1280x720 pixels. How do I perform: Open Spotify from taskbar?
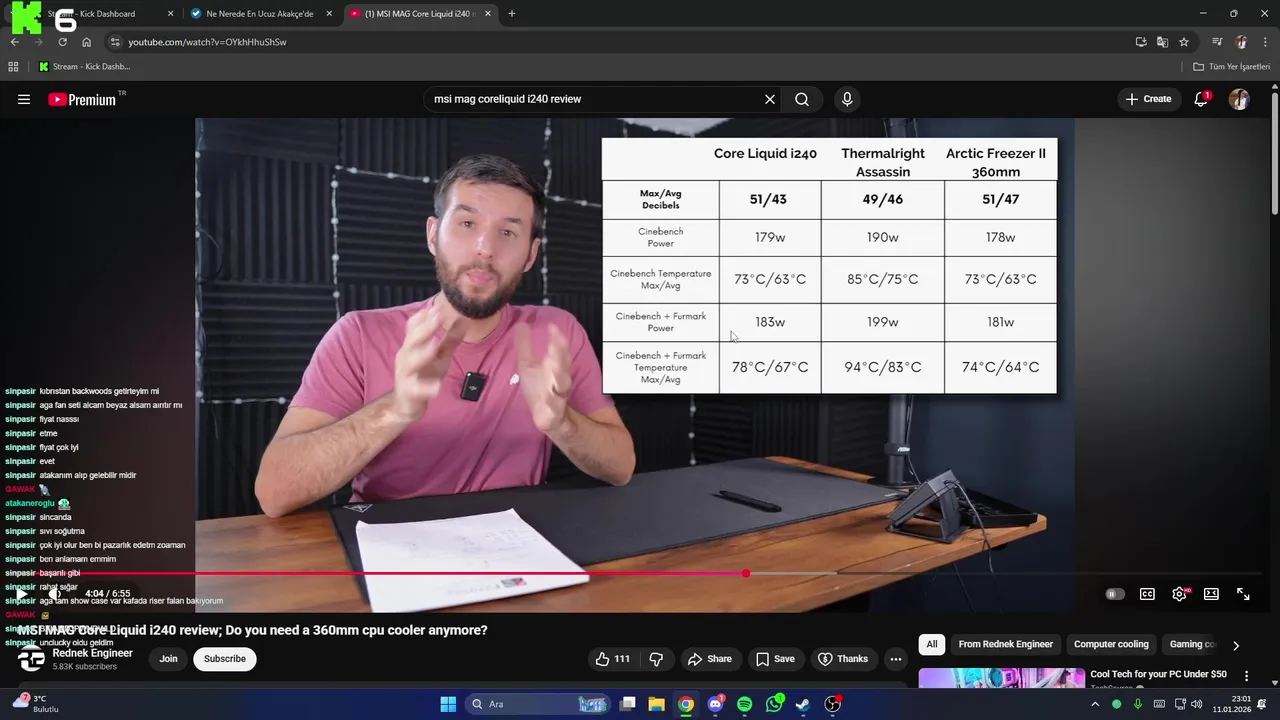pos(744,704)
